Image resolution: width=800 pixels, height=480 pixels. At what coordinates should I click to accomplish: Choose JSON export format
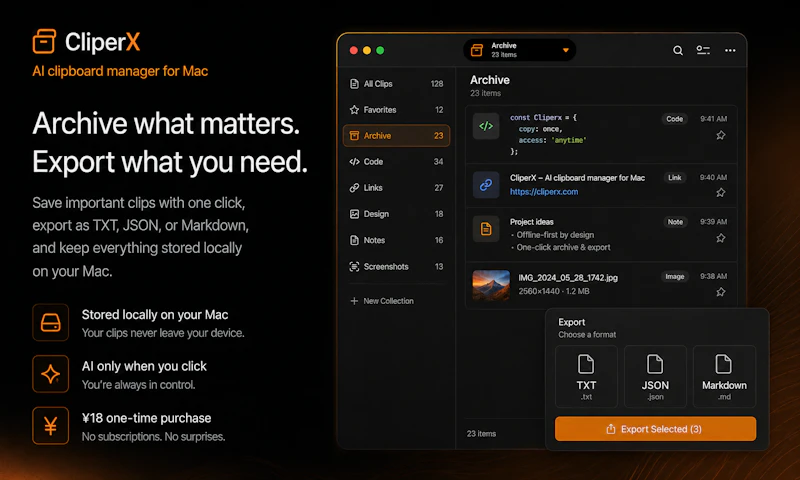click(655, 376)
